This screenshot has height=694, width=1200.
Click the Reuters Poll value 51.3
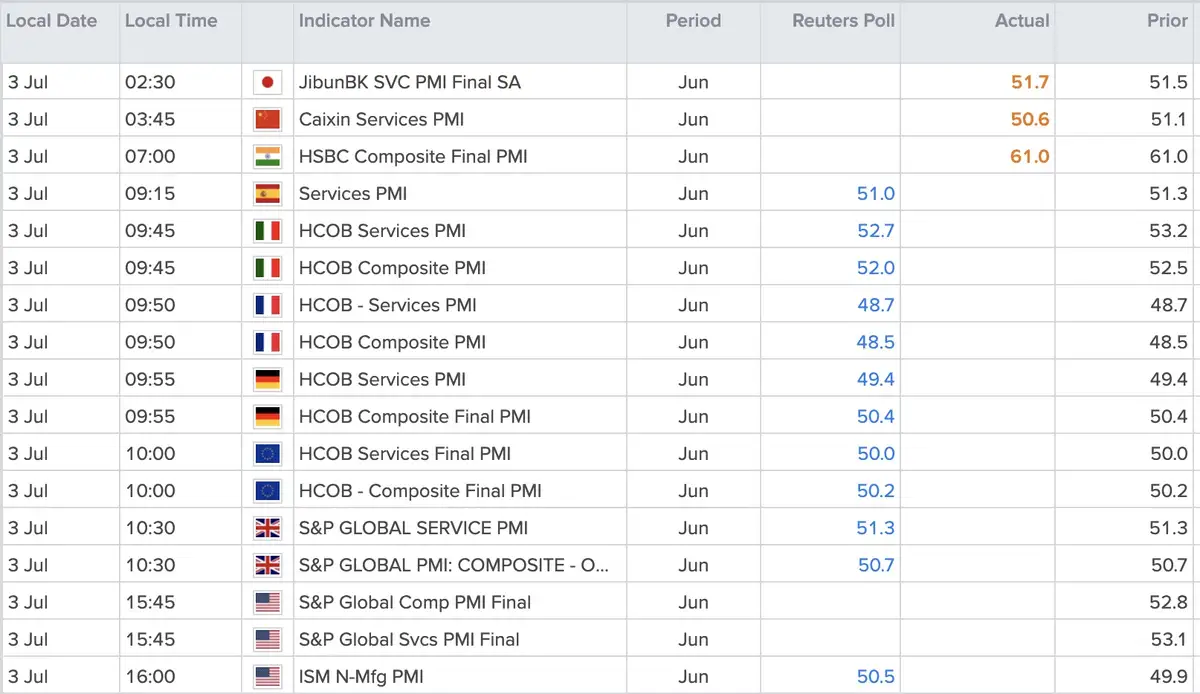tap(876, 527)
